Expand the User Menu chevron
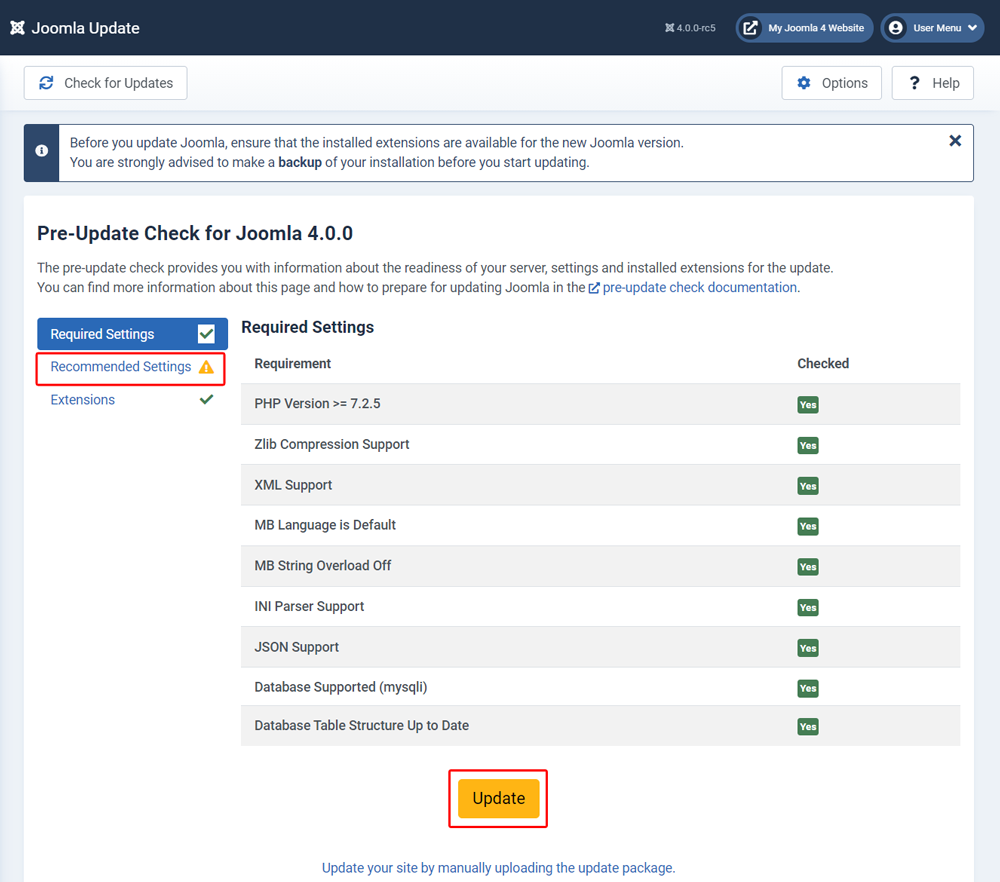Viewport: 1000px width, 882px height. [x=973, y=28]
